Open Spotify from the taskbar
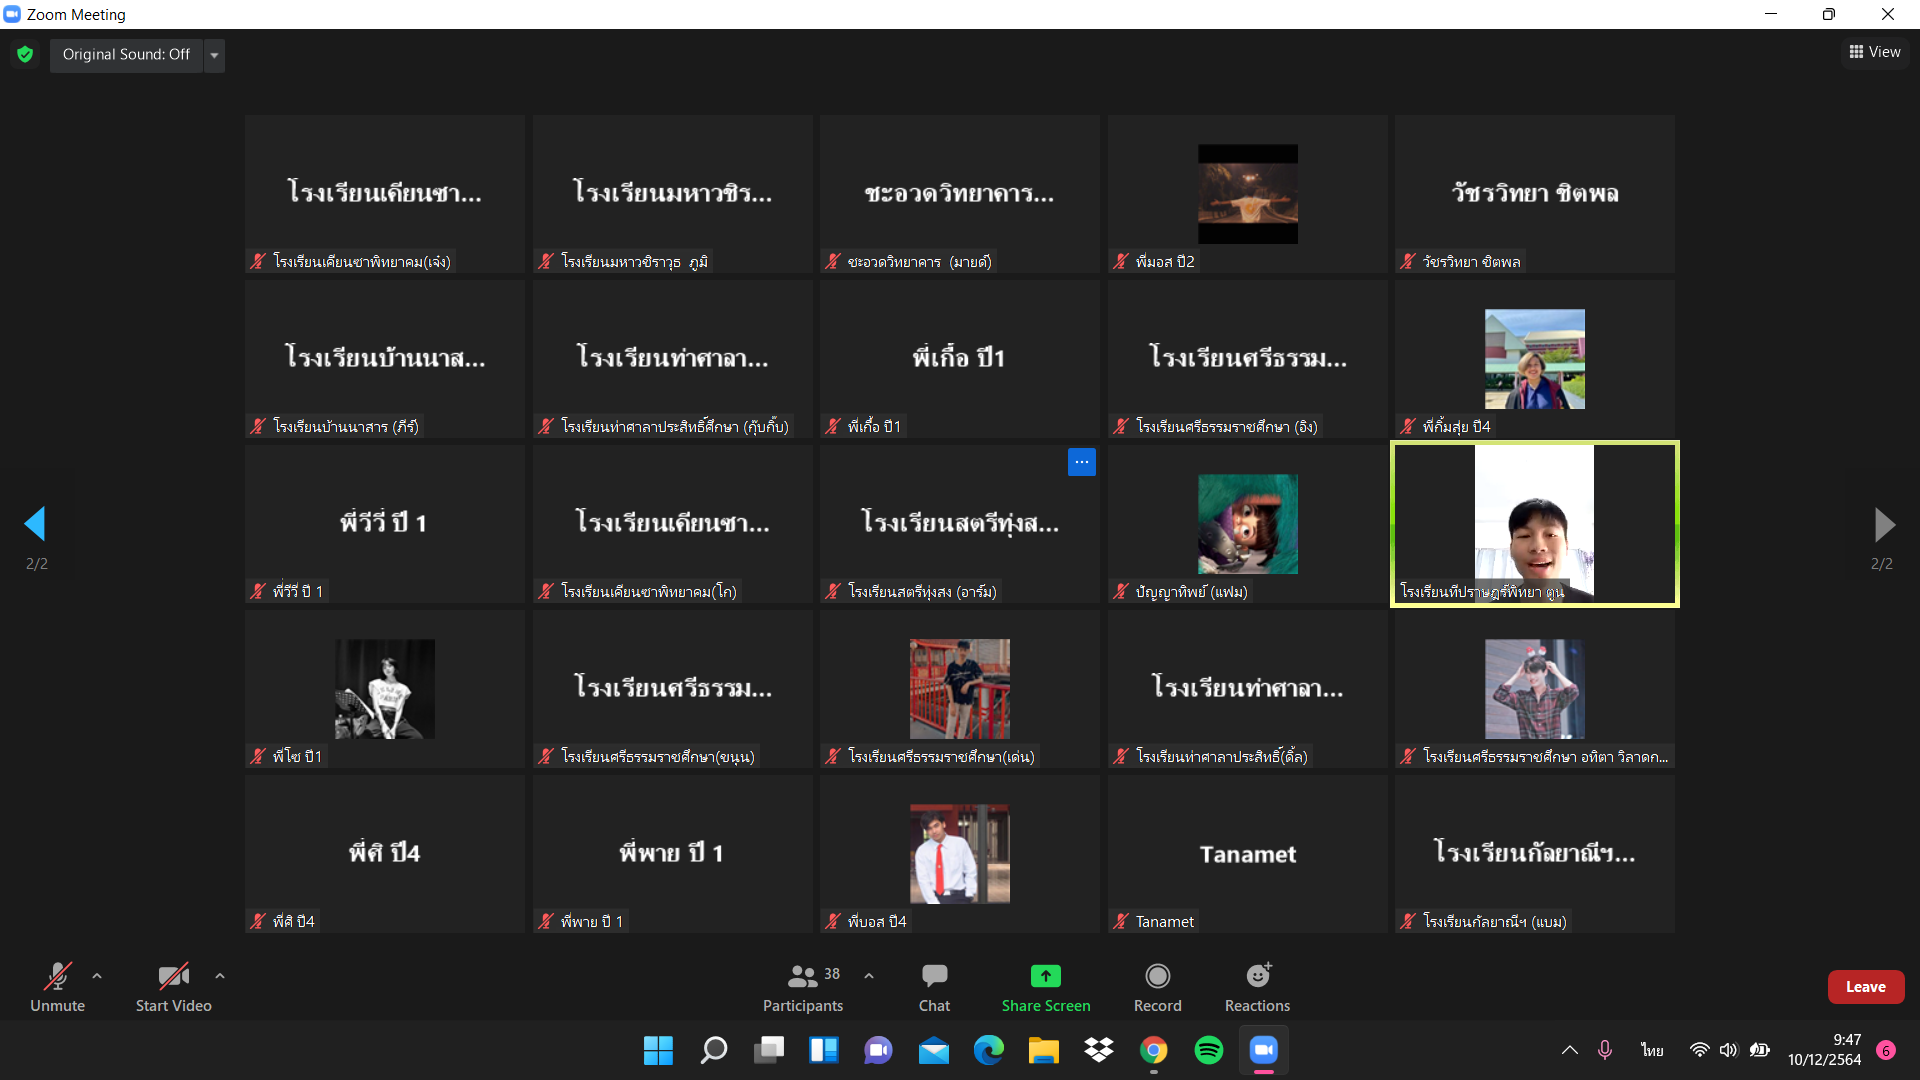 [1208, 1050]
